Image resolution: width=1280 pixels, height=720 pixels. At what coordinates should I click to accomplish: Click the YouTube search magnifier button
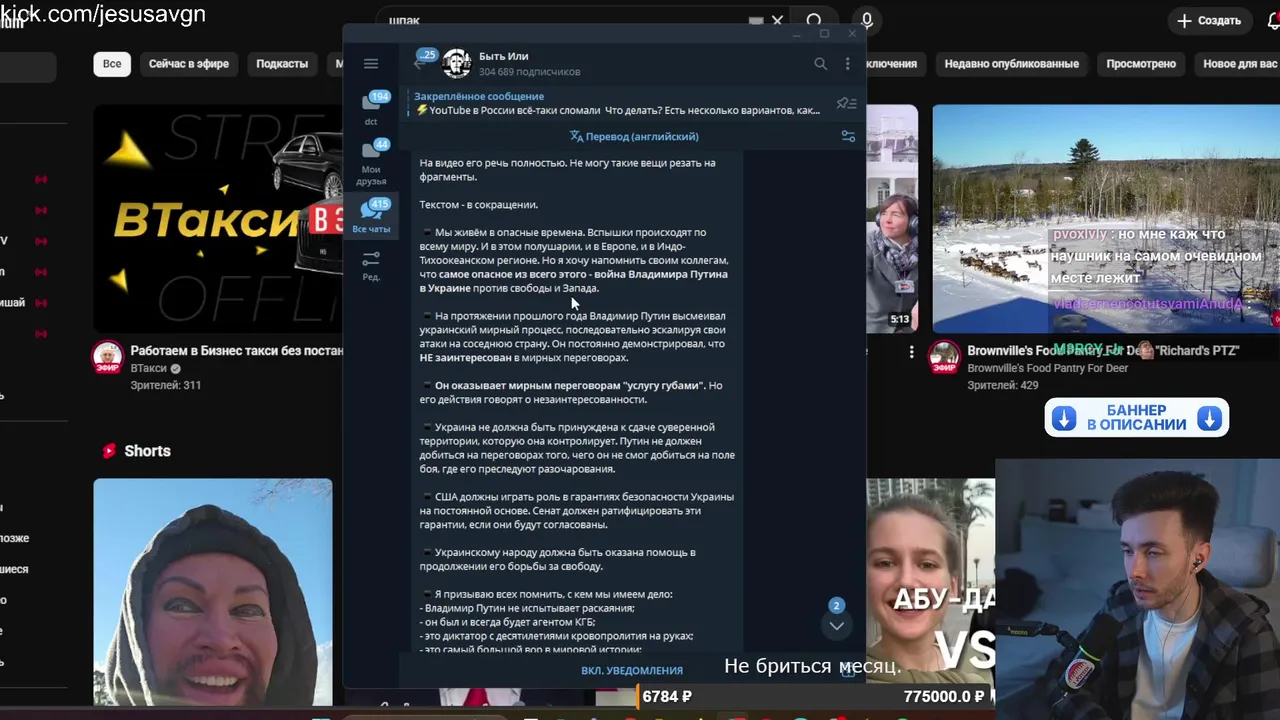tap(814, 20)
